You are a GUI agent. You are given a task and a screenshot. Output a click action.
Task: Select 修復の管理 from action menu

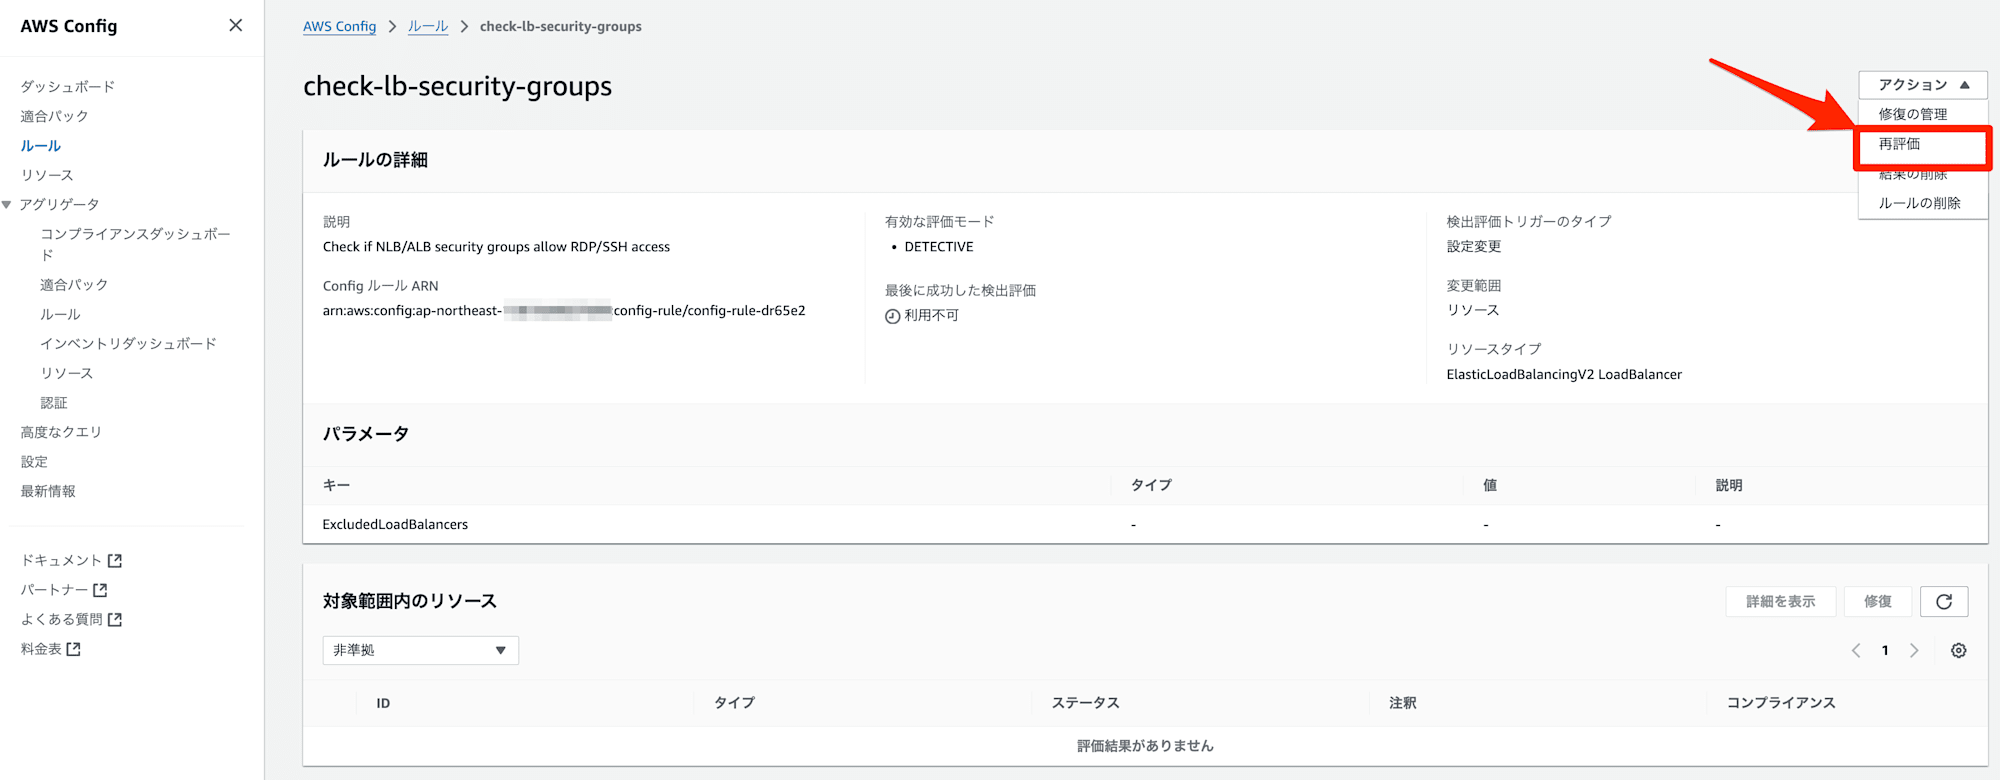(1913, 114)
